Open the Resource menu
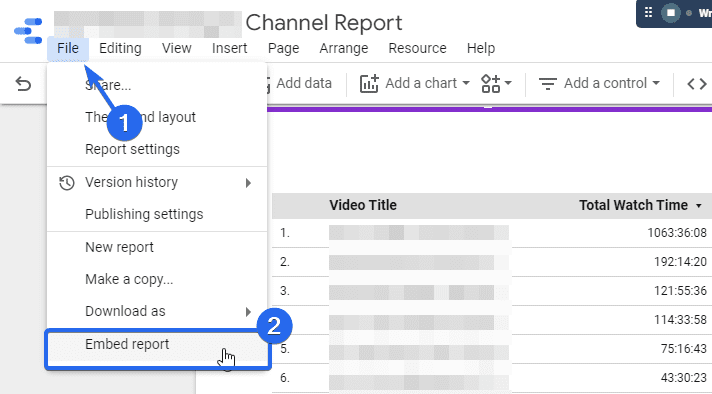The height and width of the screenshot is (394, 712). tap(417, 48)
